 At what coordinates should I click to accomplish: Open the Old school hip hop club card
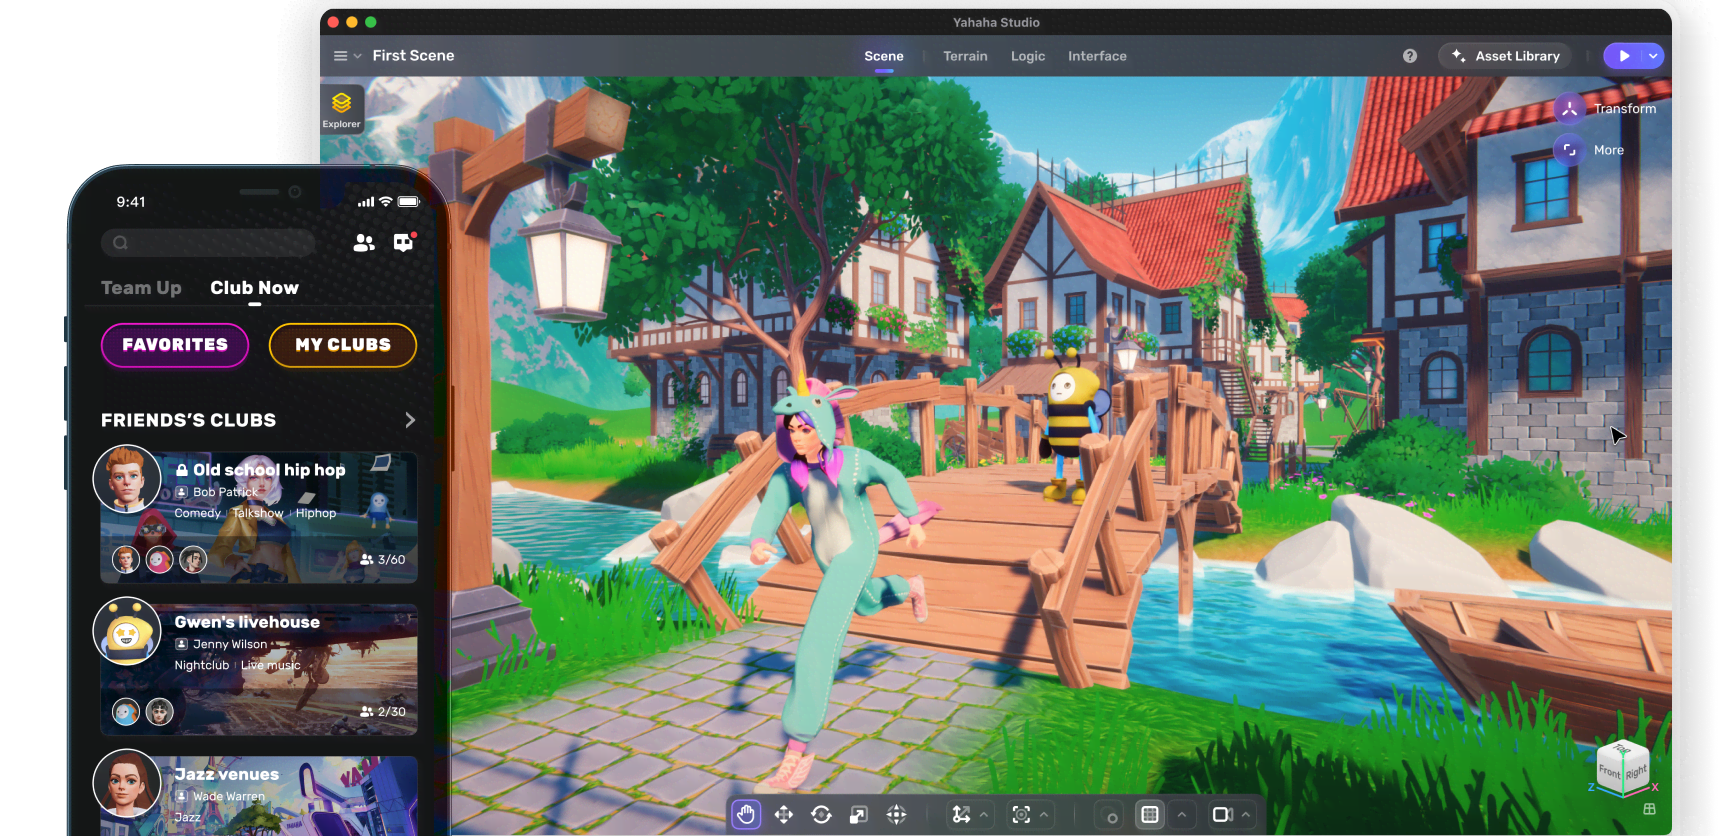pos(259,517)
